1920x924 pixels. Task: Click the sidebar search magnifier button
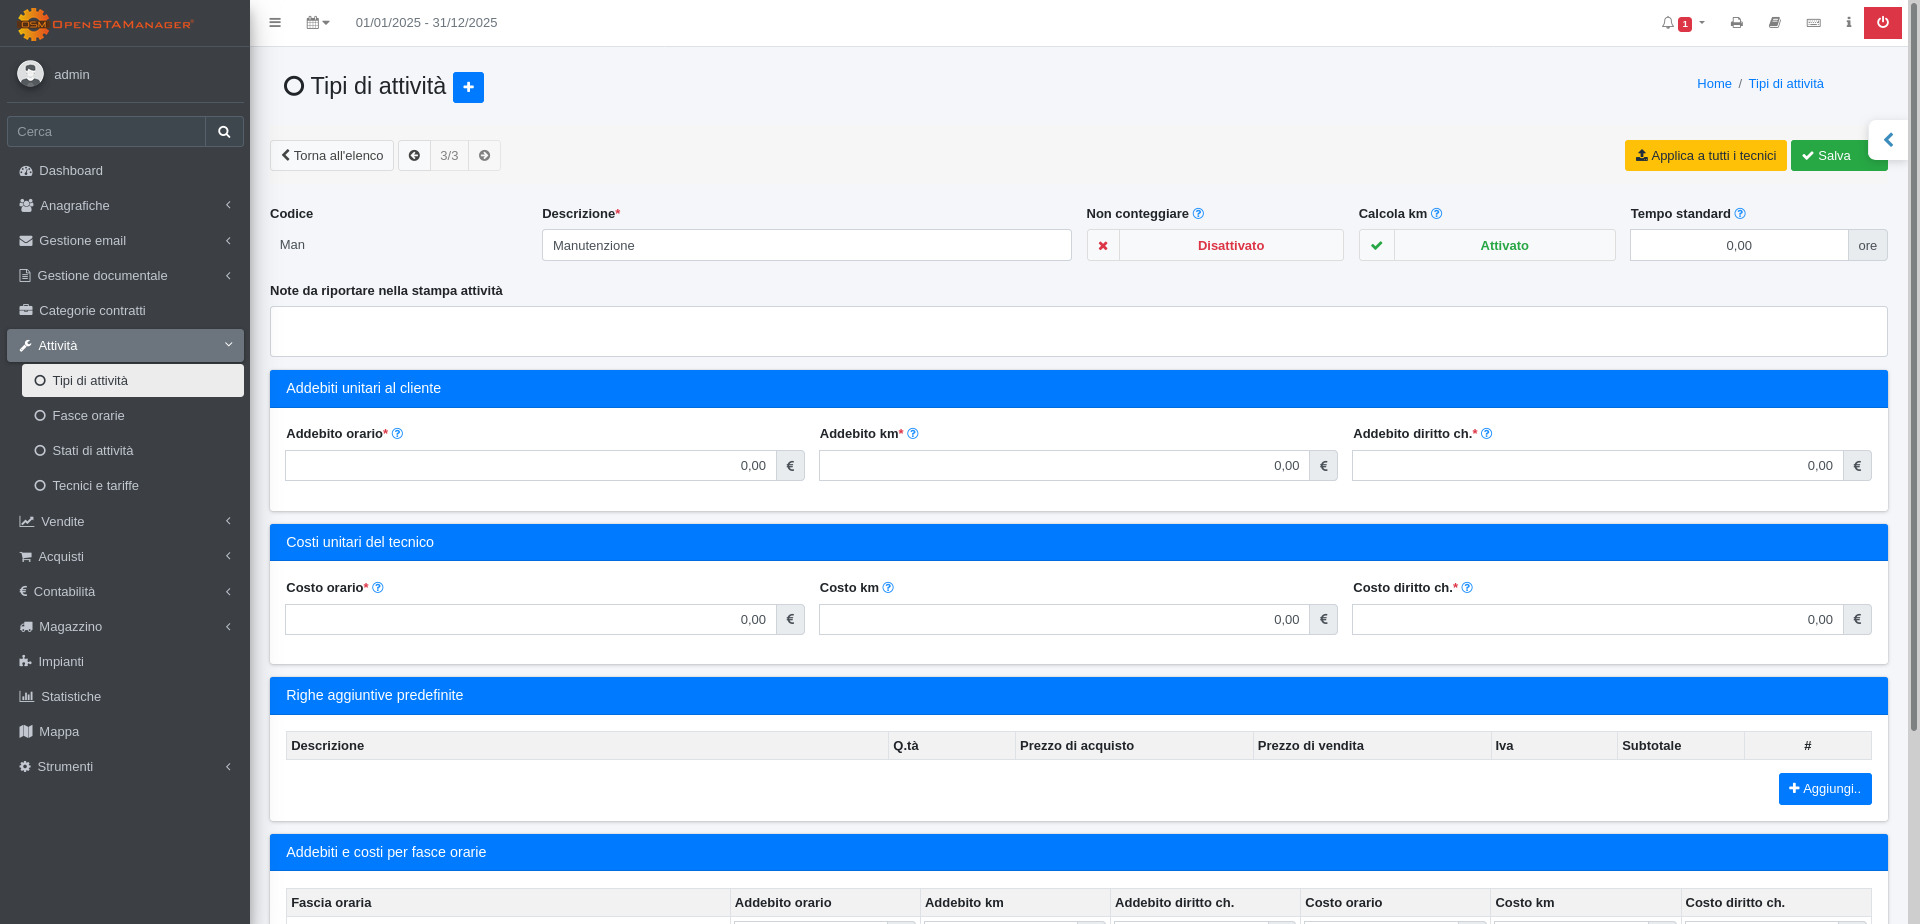coord(224,132)
